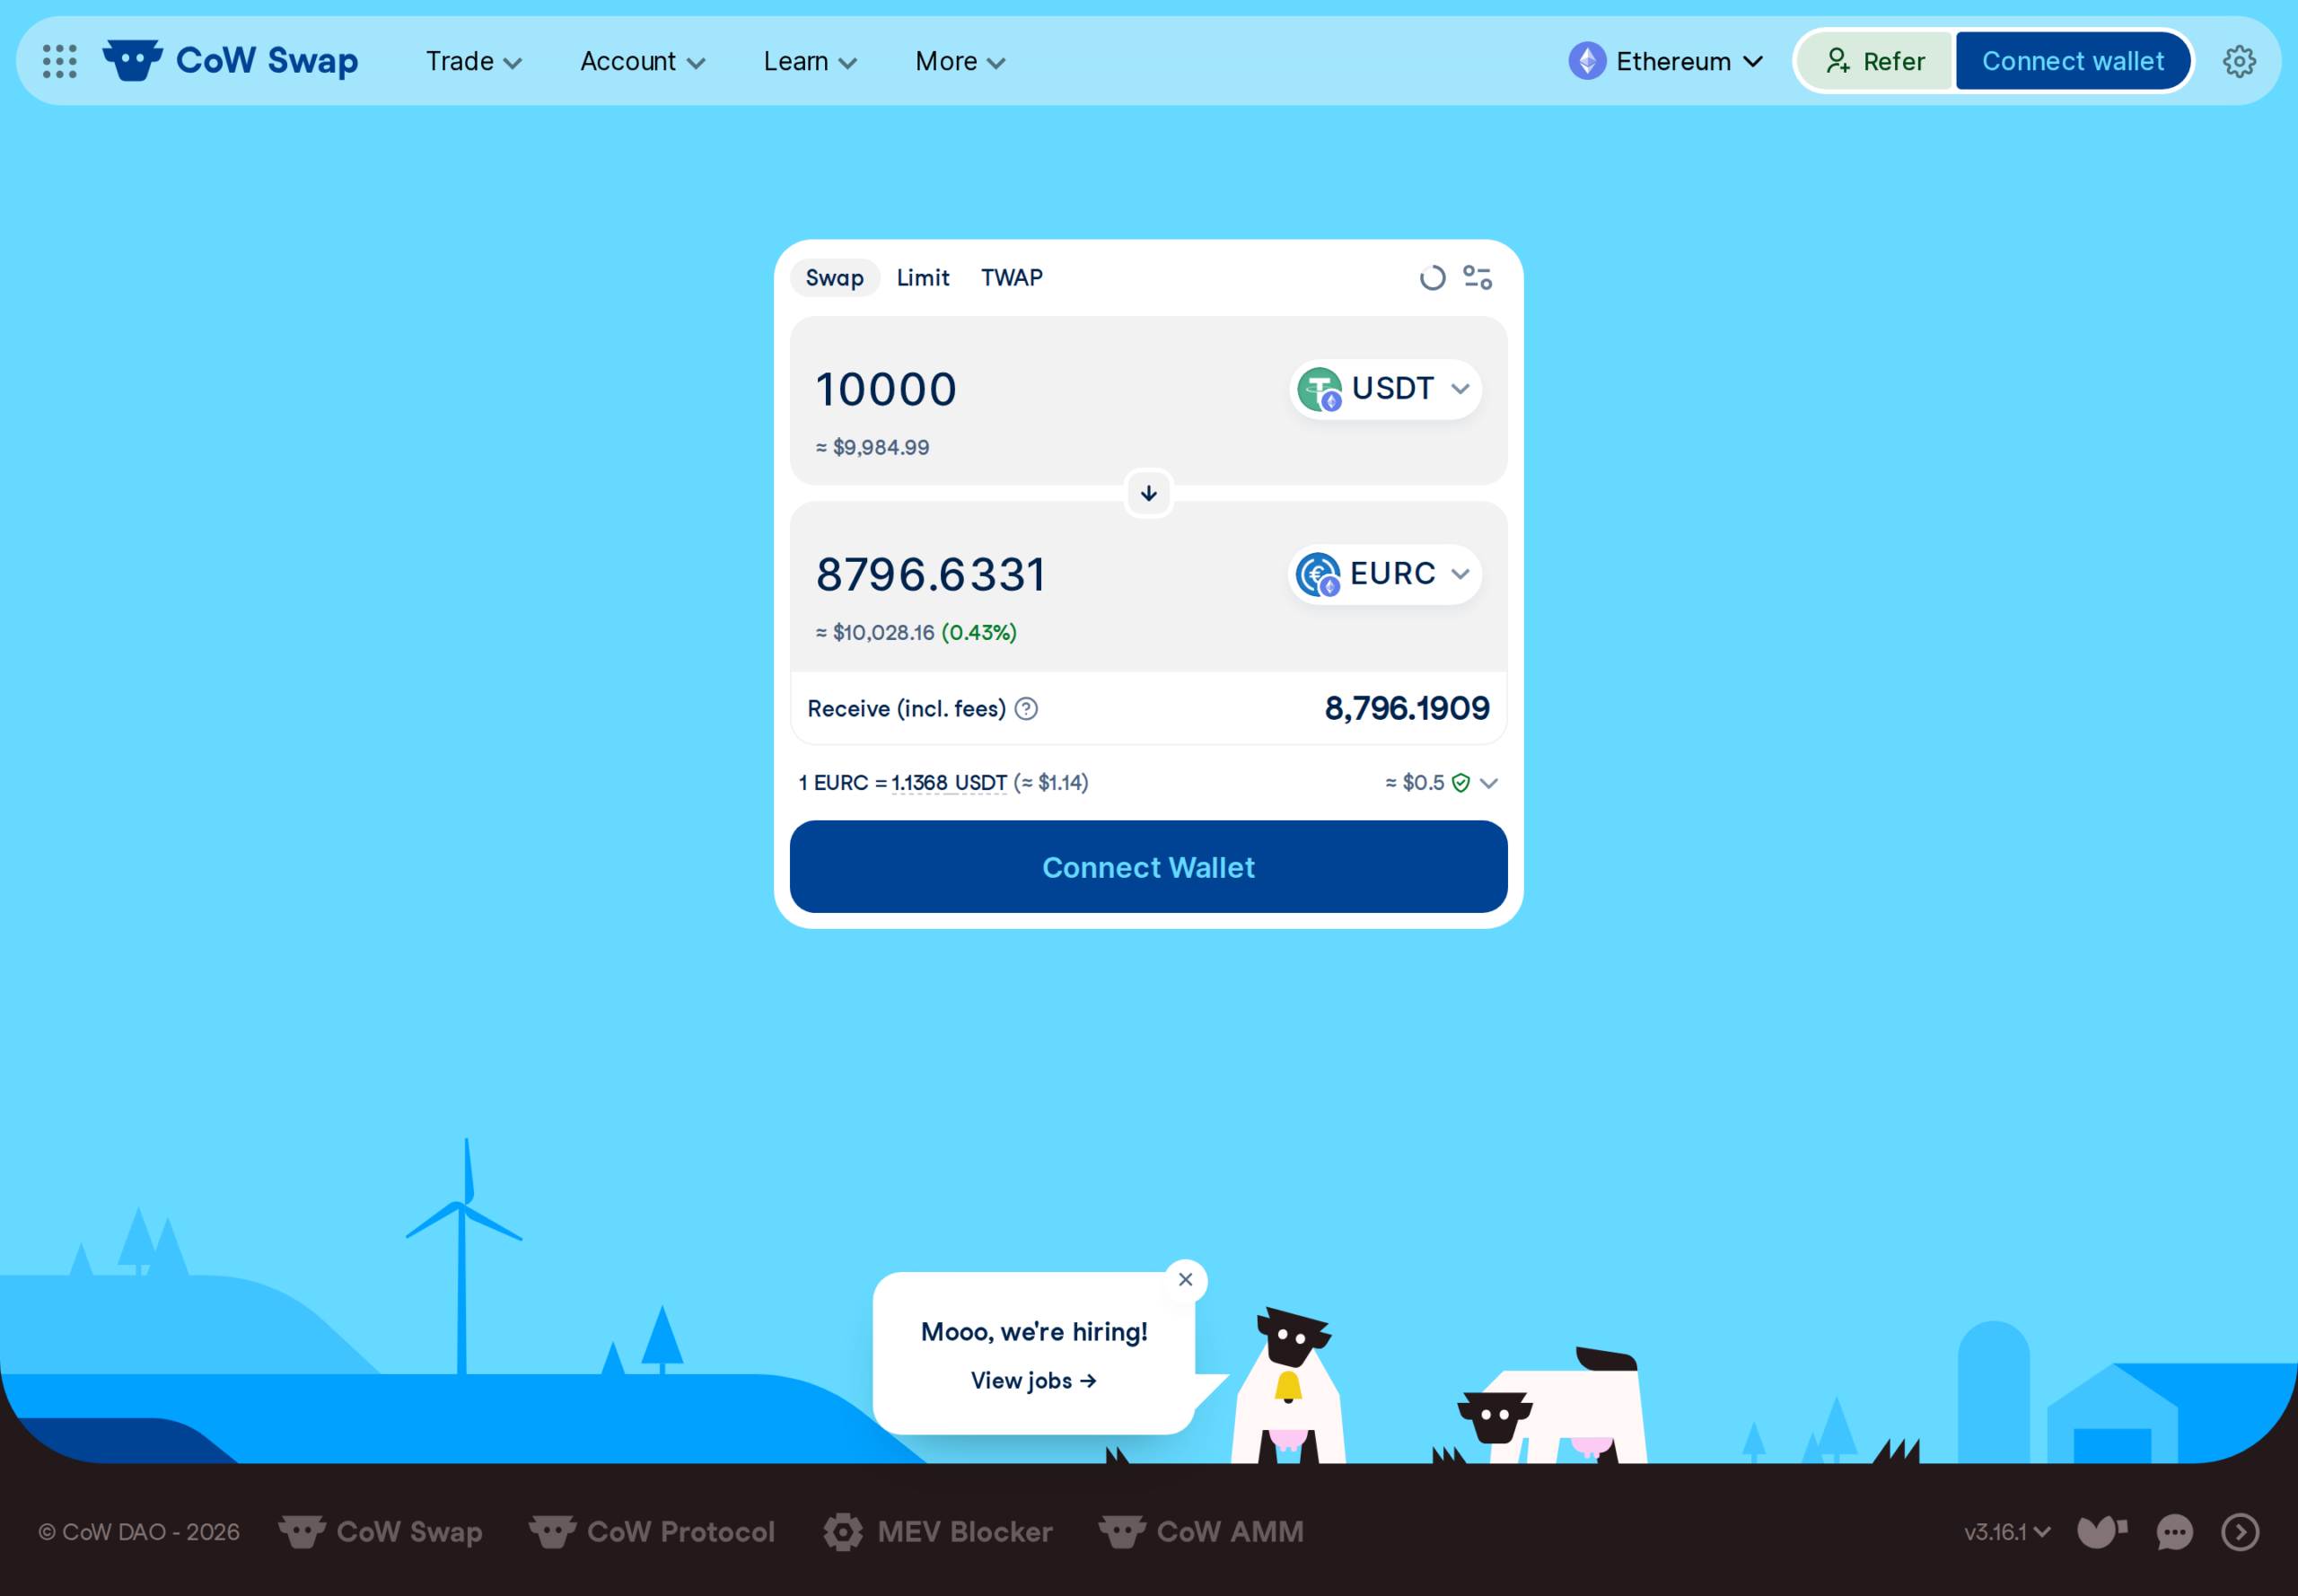The image size is (2298, 1596).
Task: Click the ≈ $10,028.16 buy value
Action: pos(875,632)
